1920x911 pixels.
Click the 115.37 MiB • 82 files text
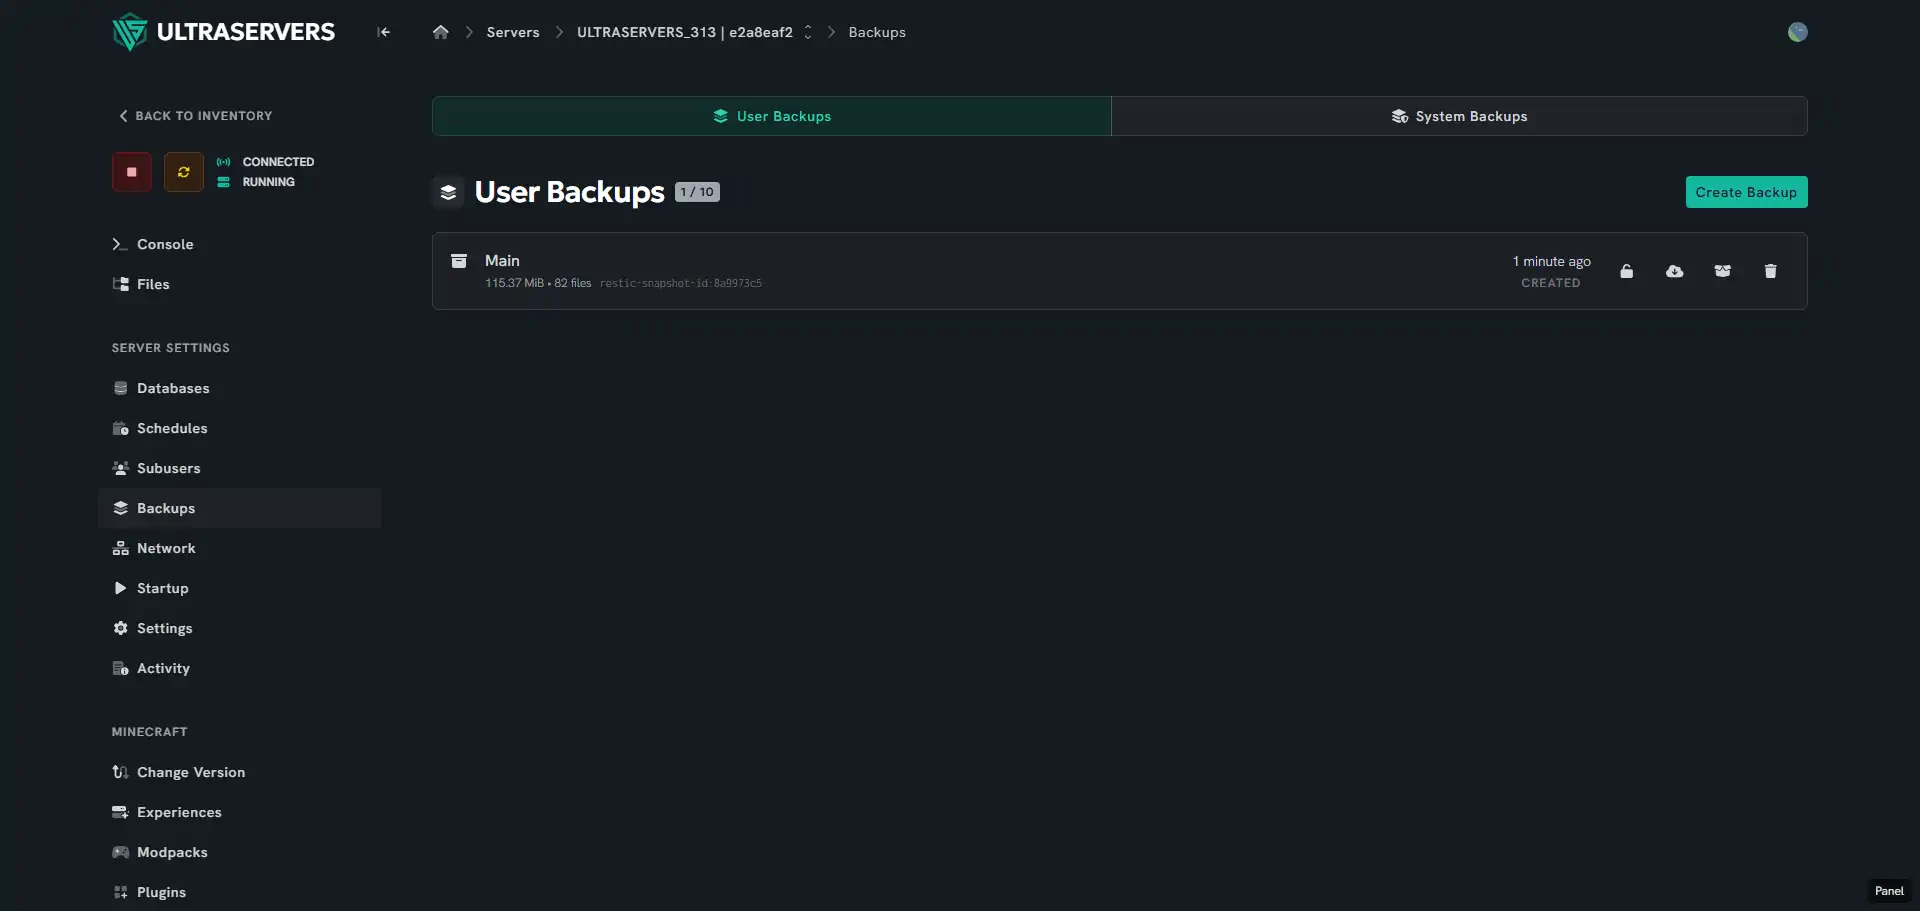[x=538, y=283]
